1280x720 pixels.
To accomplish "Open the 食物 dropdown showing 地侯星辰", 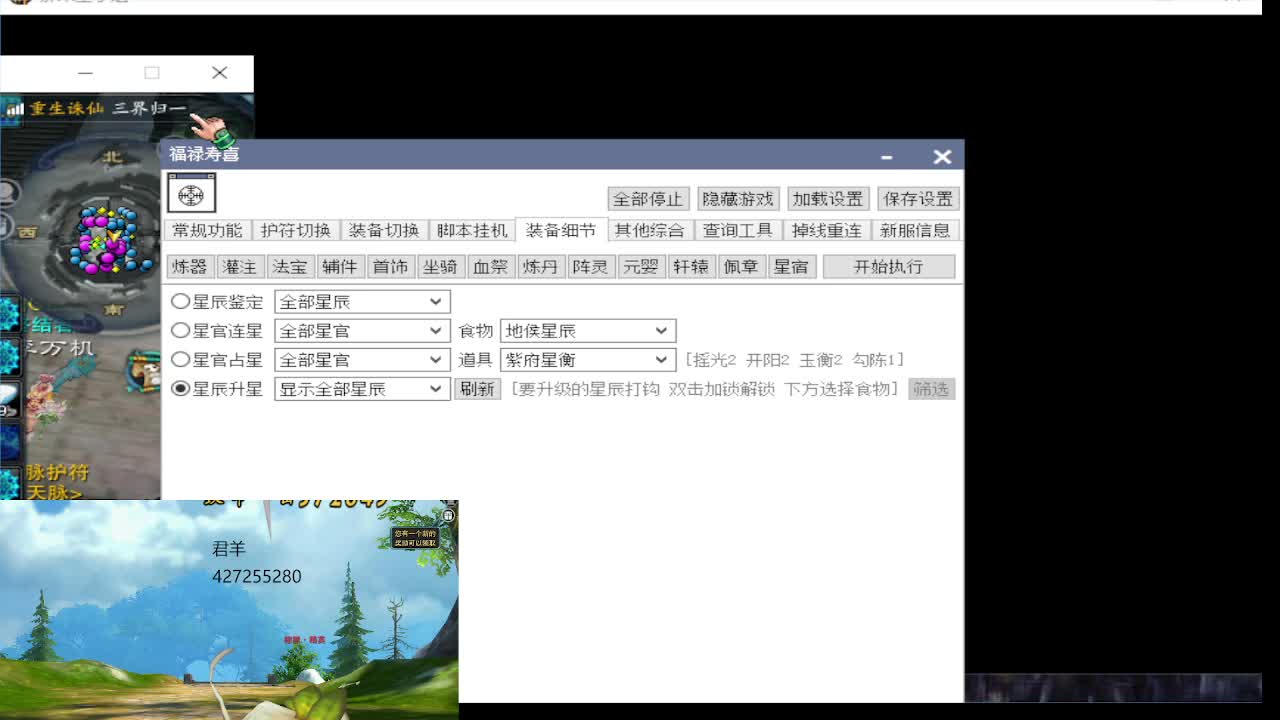I will [x=587, y=331].
